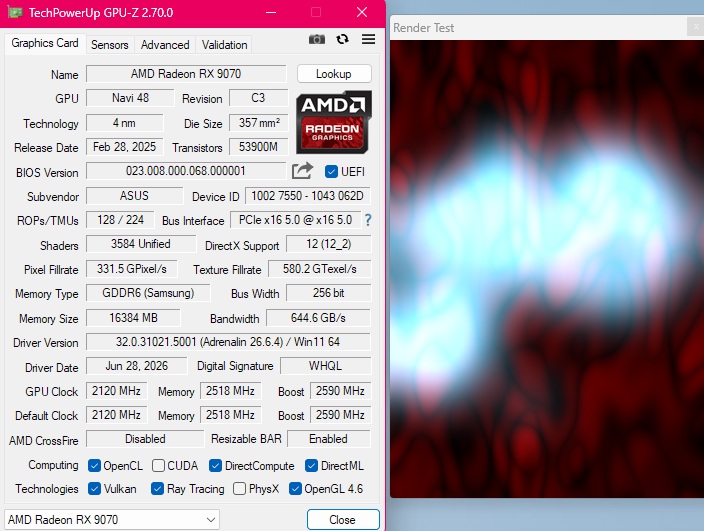The height and width of the screenshot is (531, 704).
Task: Click the Bus Width value 256 bit
Action: [329, 293]
